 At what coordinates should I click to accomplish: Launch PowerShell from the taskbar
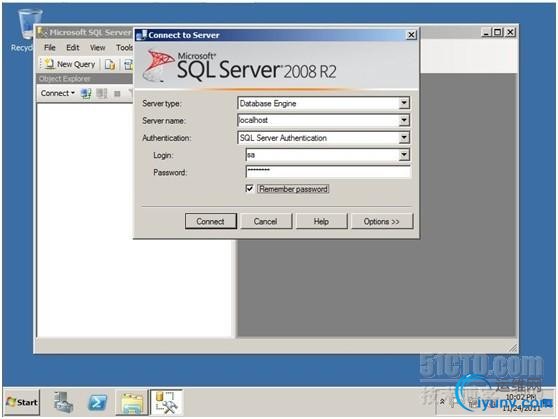(98, 403)
